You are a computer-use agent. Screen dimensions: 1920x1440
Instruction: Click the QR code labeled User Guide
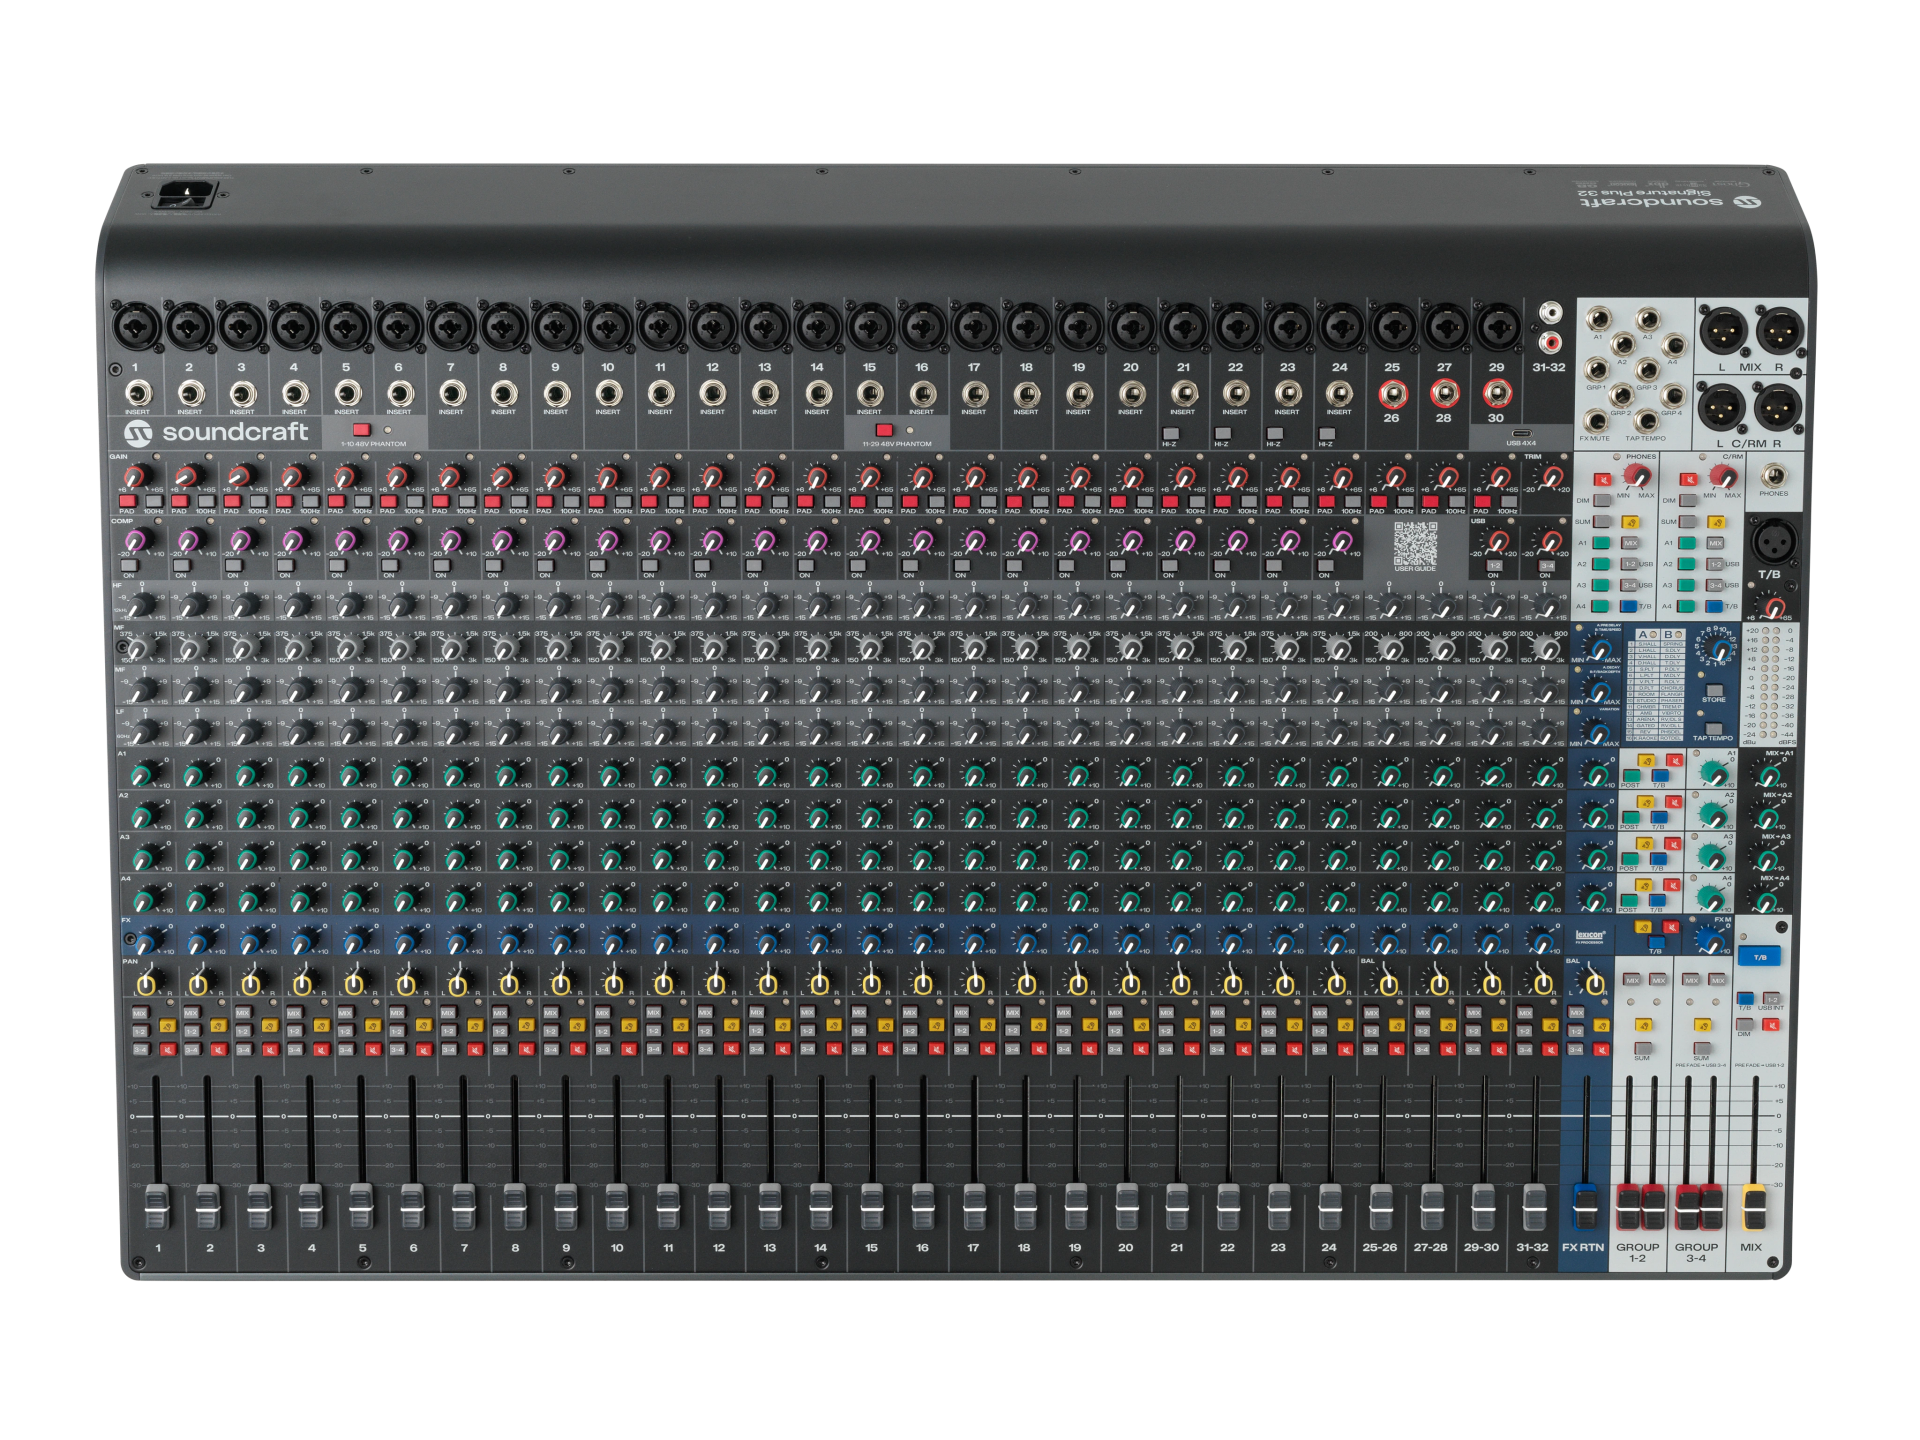point(1415,543)
